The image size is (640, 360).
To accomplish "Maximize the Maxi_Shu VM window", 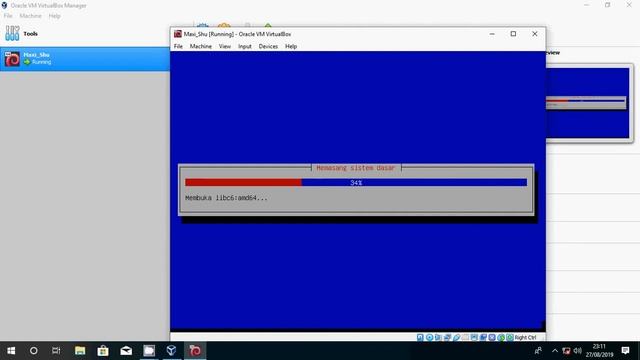I will 513,34.
